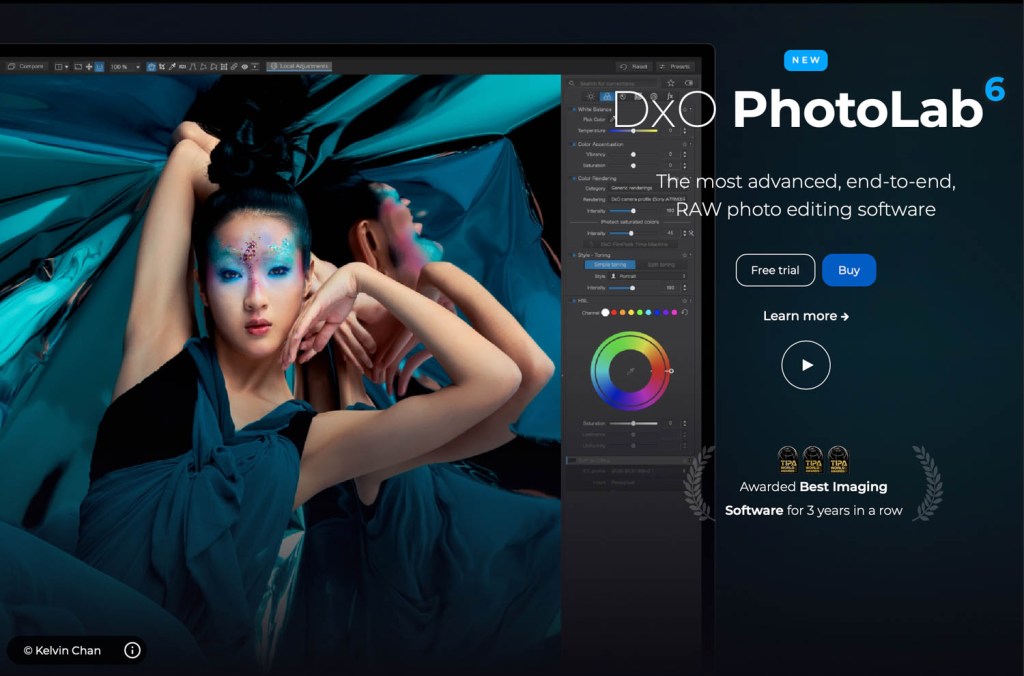Click the Compare button in the toolbar
The height and width of the screenshot is (676, 1024).
tap(25, 66)
